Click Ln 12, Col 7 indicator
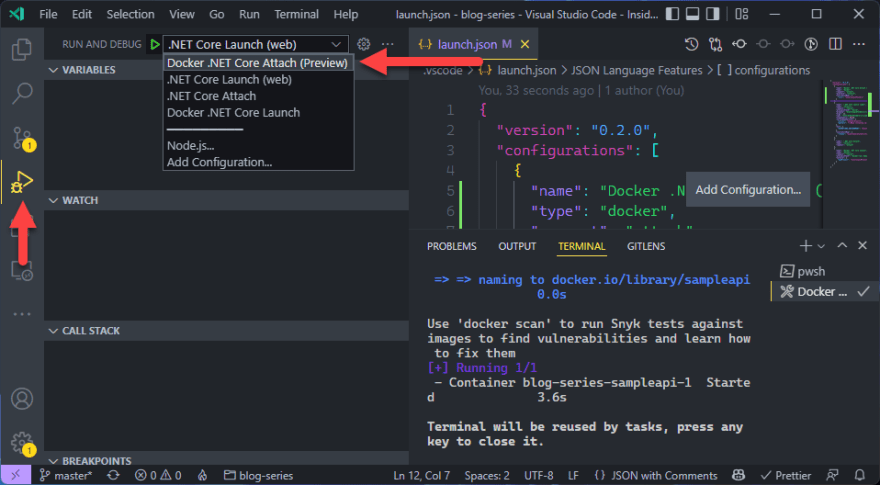880x485 pixels. [x=421, y=475]
